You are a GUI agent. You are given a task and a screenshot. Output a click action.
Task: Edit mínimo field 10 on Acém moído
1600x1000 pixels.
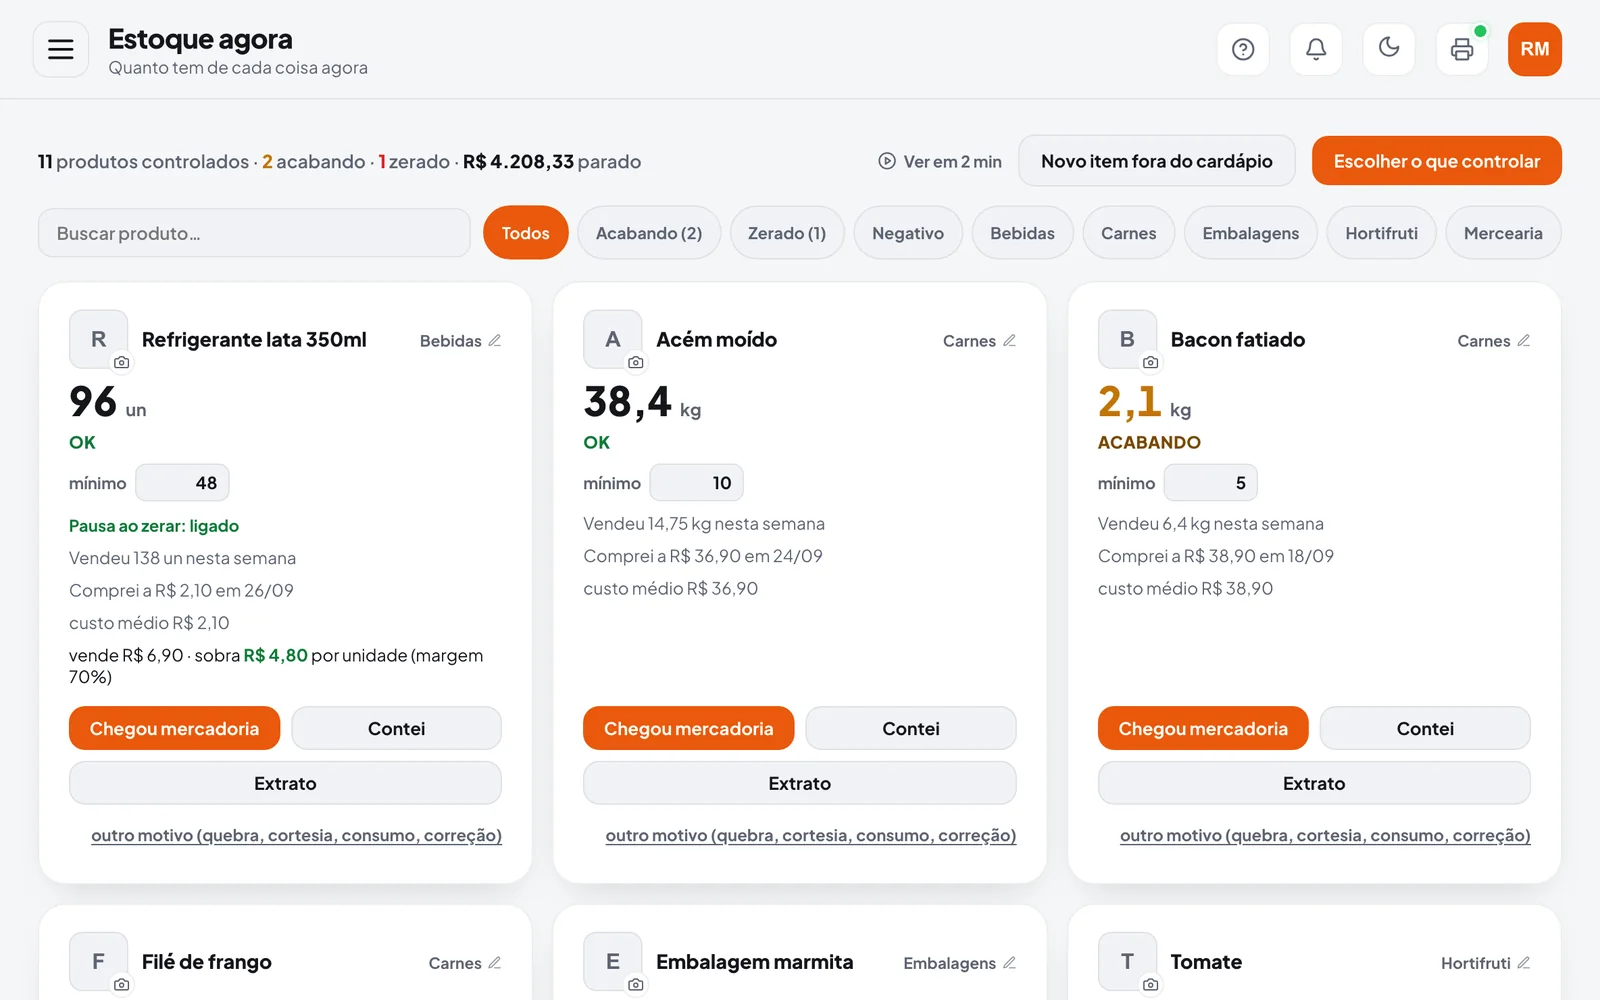pyautogui.click(x=696, y=483)
